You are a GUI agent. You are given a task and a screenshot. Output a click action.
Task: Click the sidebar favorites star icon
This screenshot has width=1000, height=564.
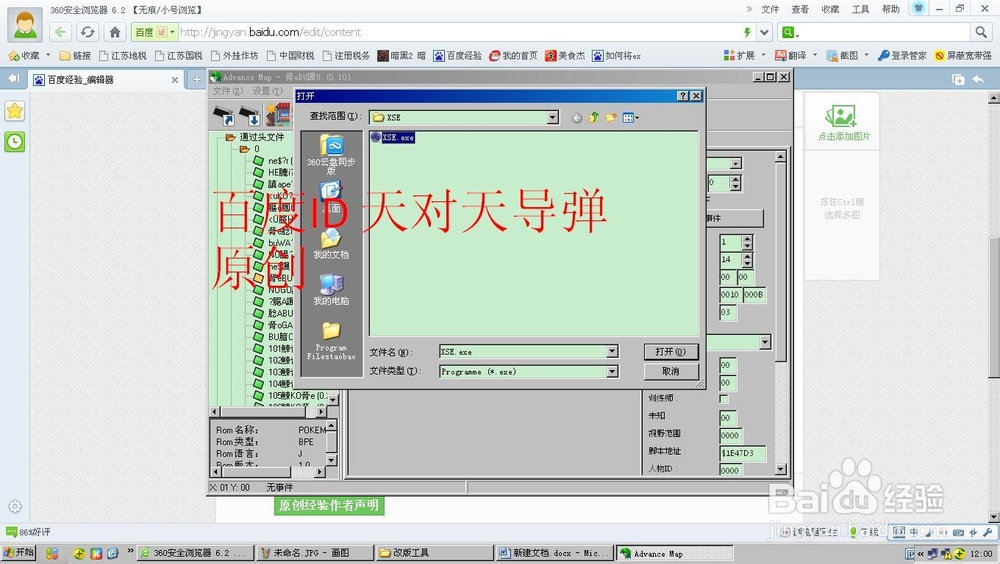pos(15,111)
